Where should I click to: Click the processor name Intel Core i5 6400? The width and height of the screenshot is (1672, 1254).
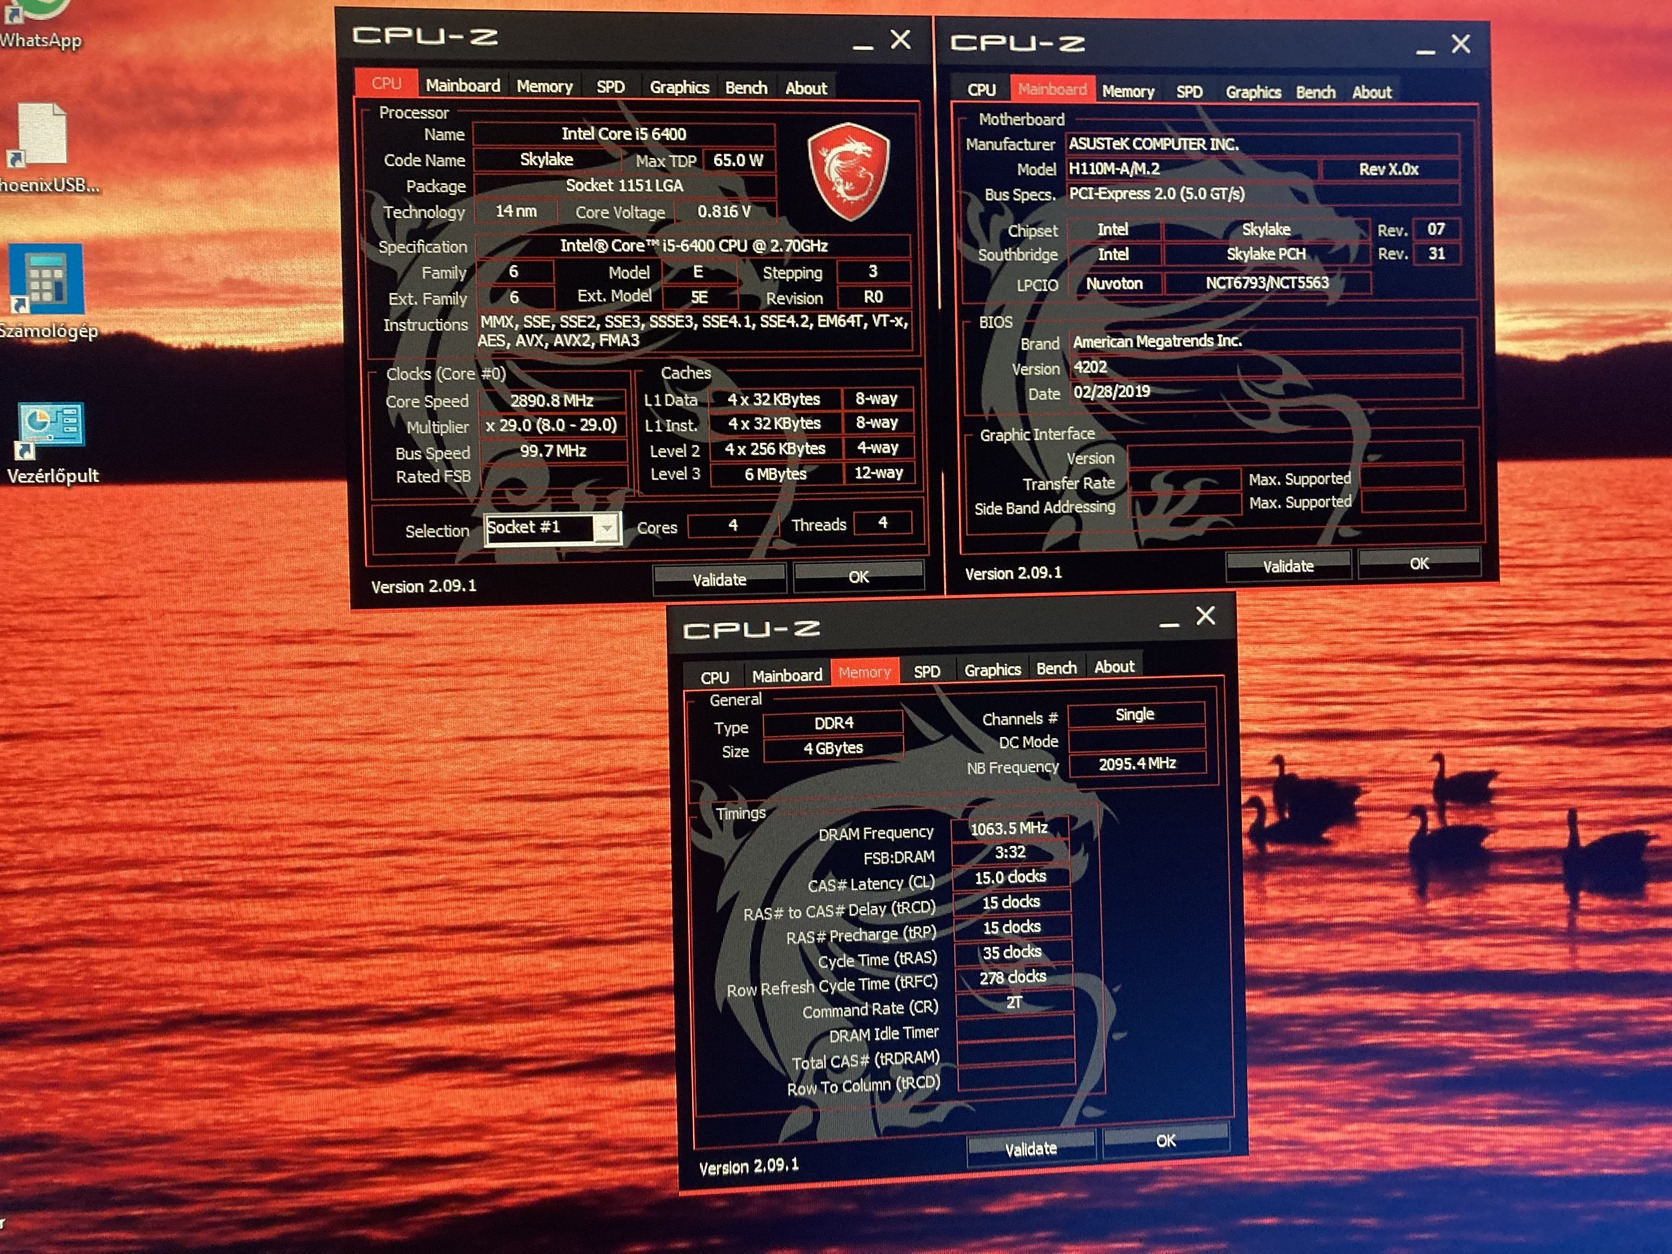point(624,134)
